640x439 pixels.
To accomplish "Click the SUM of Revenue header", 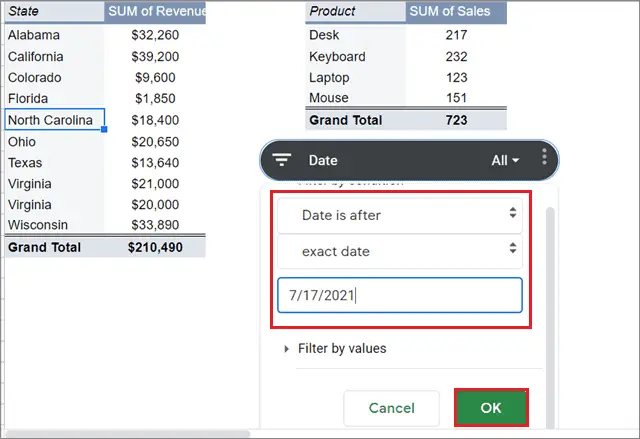I will [156, 12].
